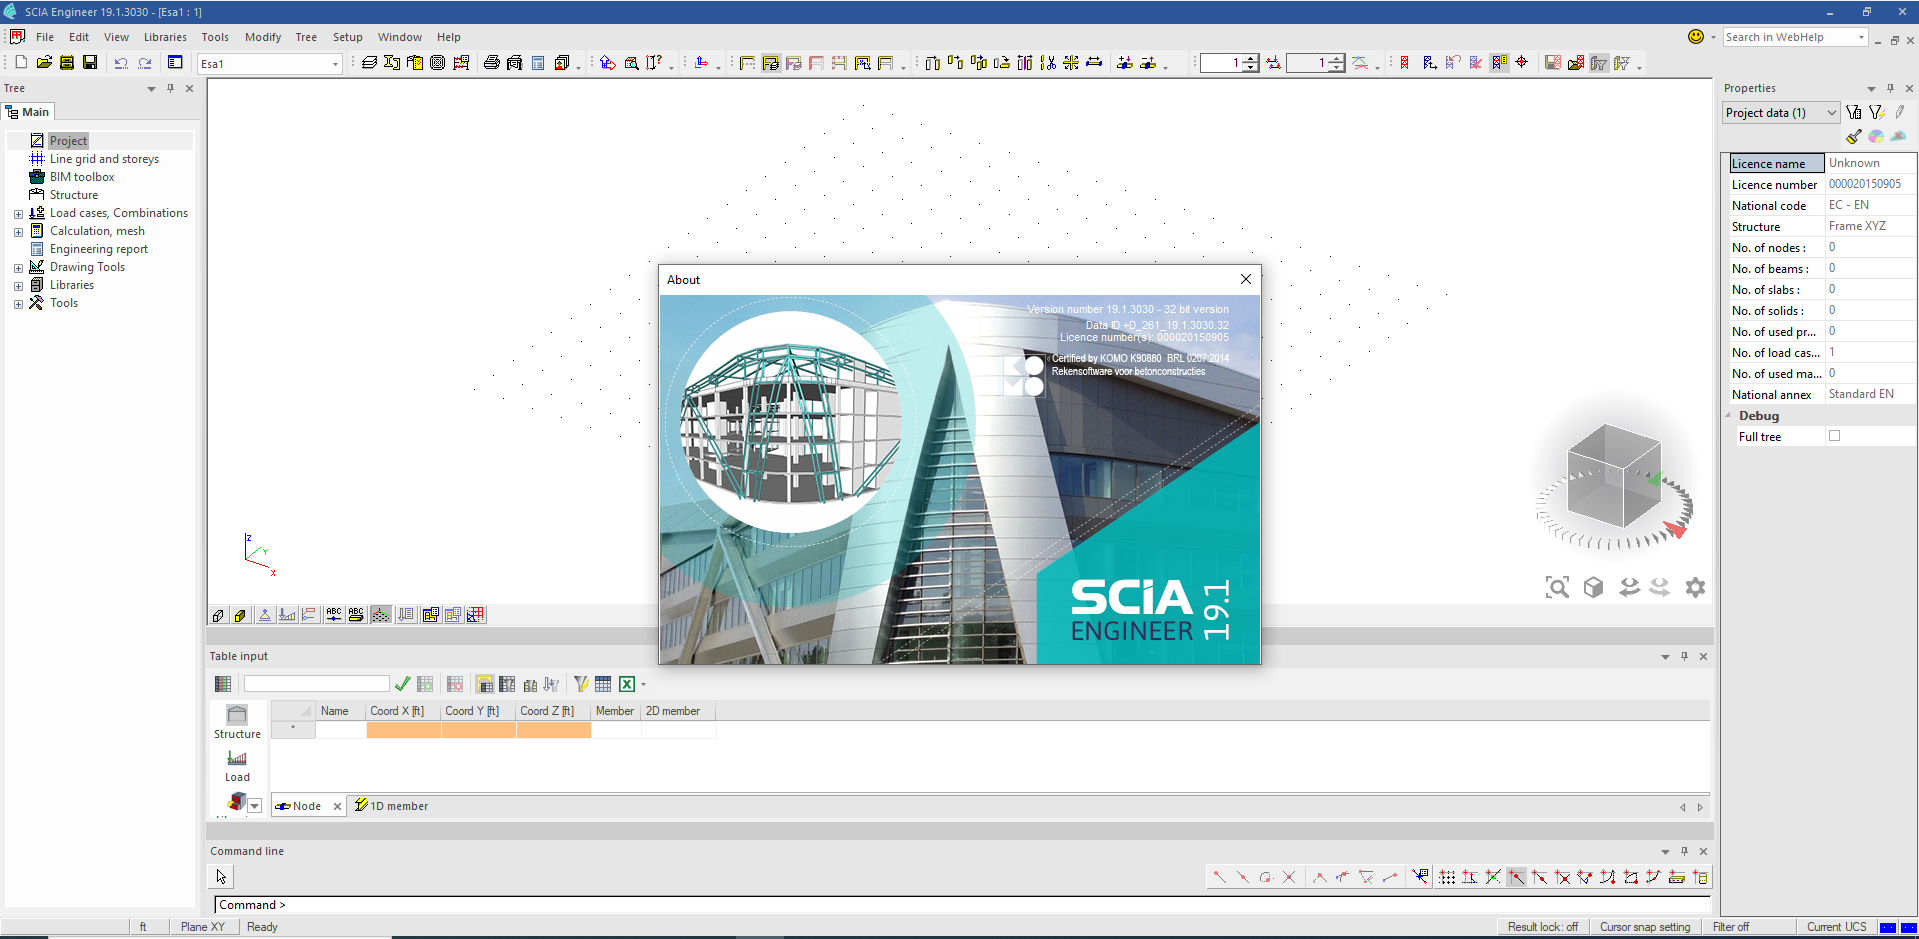Screen dimensions: 1919x939
Task: Click the Structure icon in Table input
Action: pyautogui.click(x=237, y=722)
